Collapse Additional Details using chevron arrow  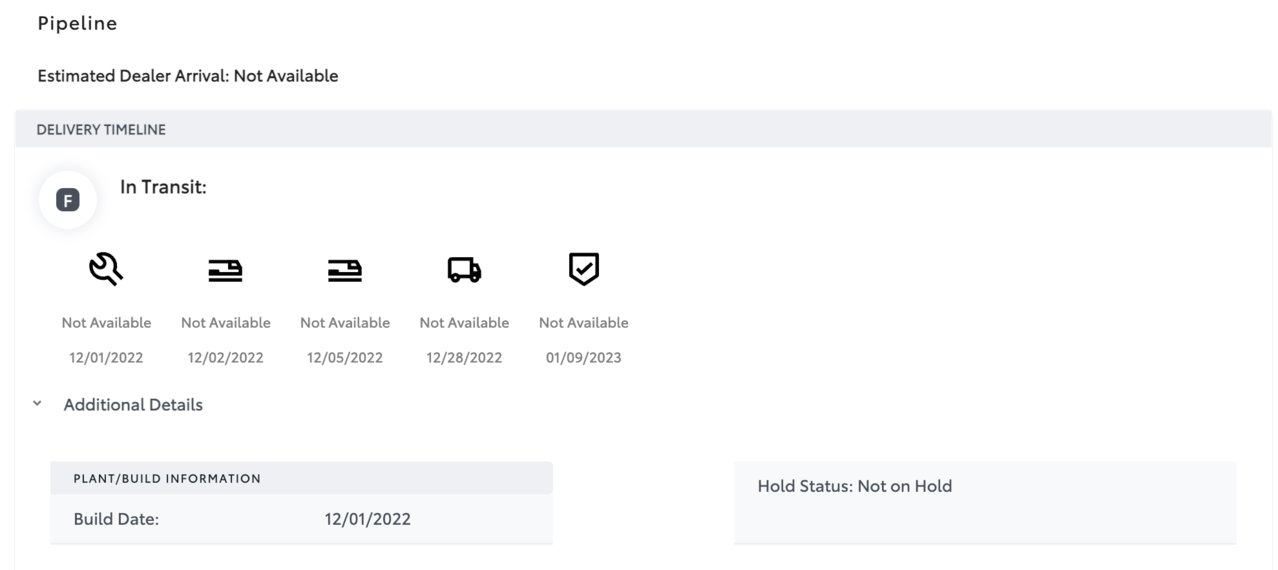pos(37,404)
